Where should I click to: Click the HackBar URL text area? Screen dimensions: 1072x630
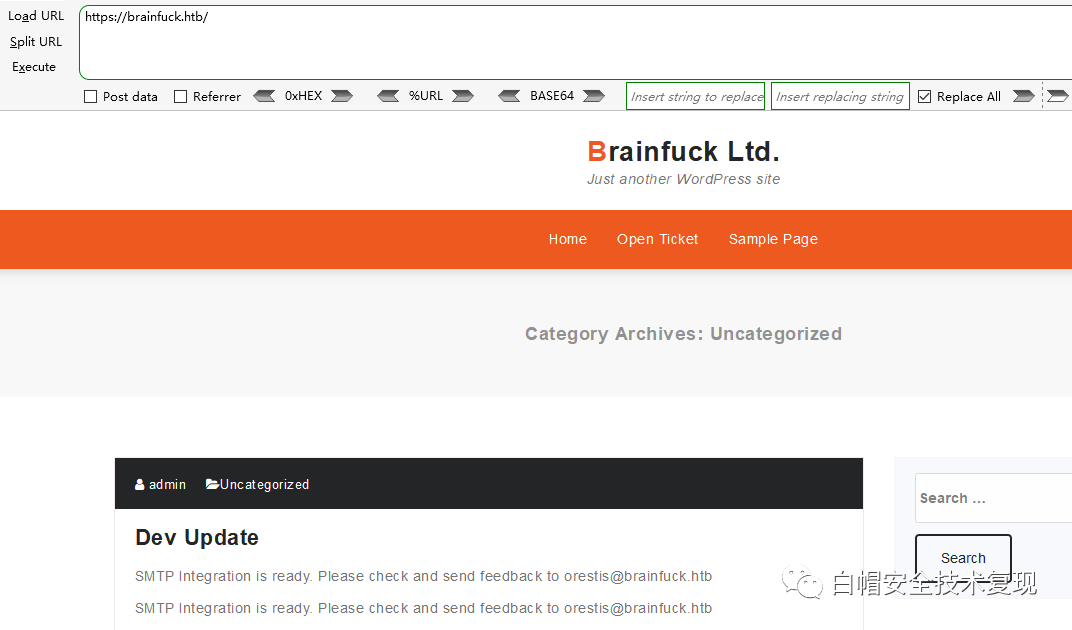pyautogui.click(x=576, y=42)
